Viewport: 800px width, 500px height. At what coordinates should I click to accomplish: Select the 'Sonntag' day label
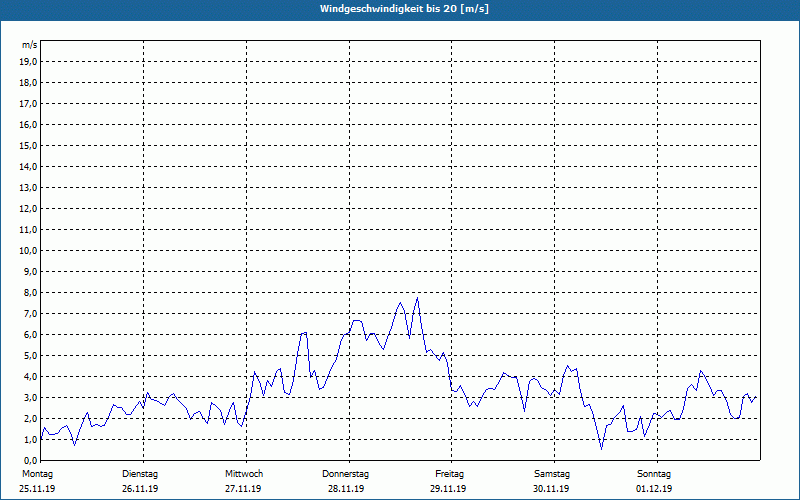click(x=654, y=474)
